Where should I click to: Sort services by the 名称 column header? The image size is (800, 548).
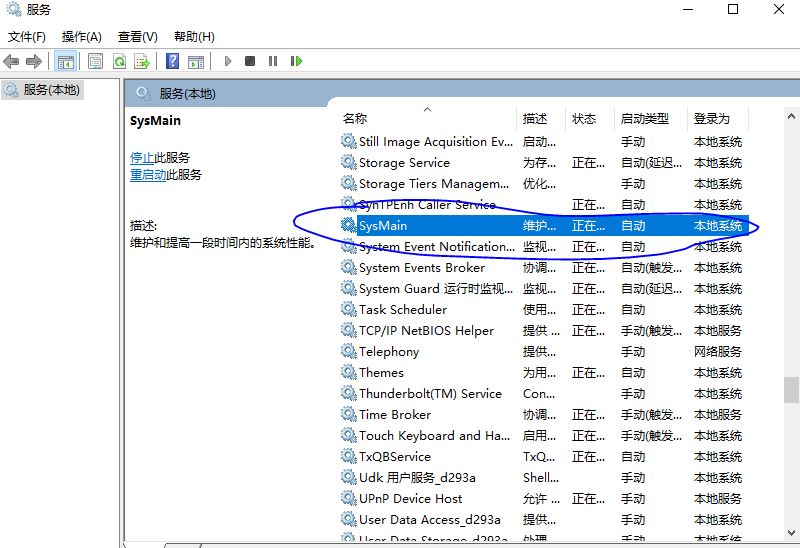click(x=355, y=118)
